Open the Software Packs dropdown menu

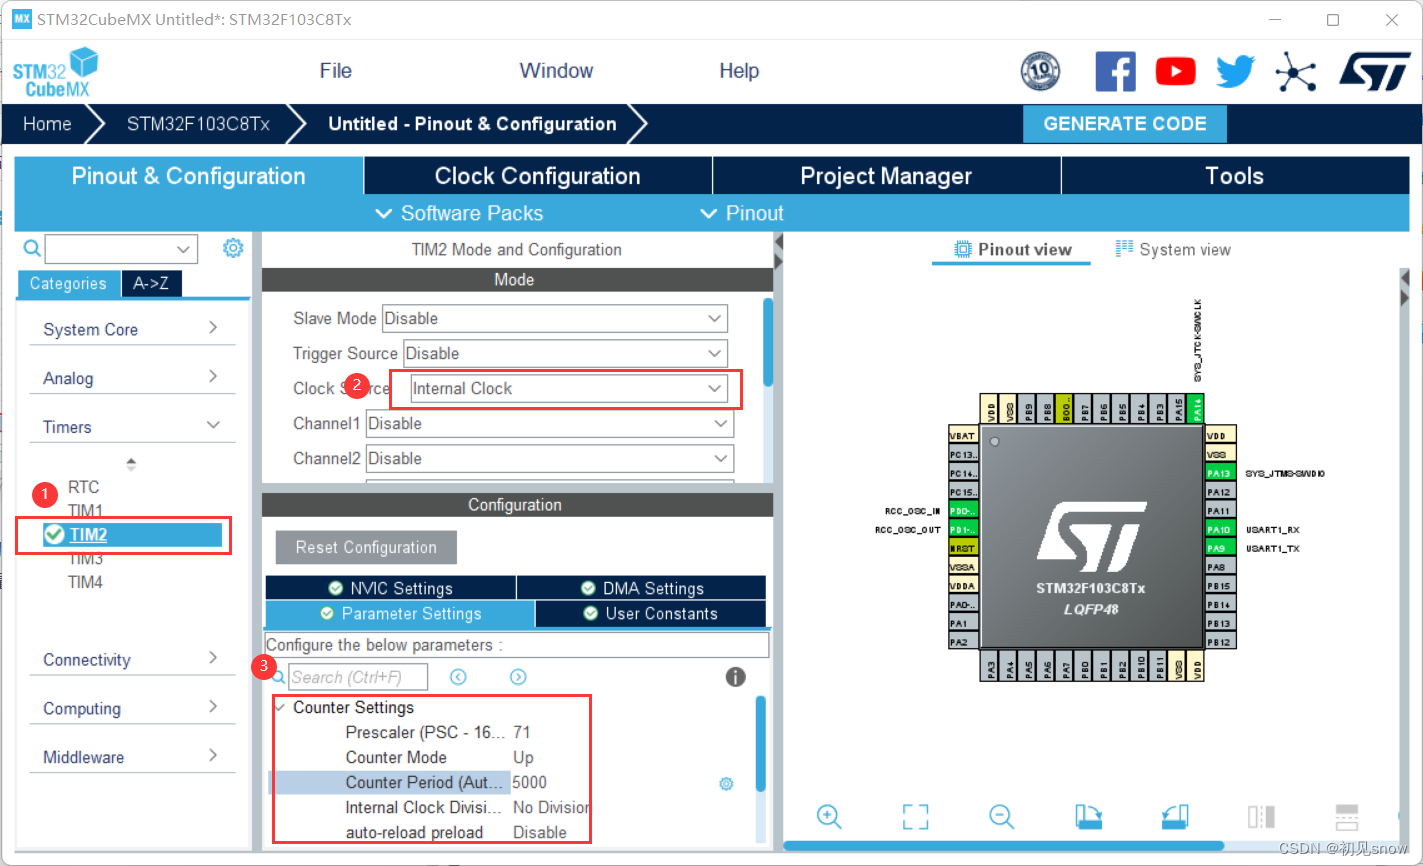459,213
